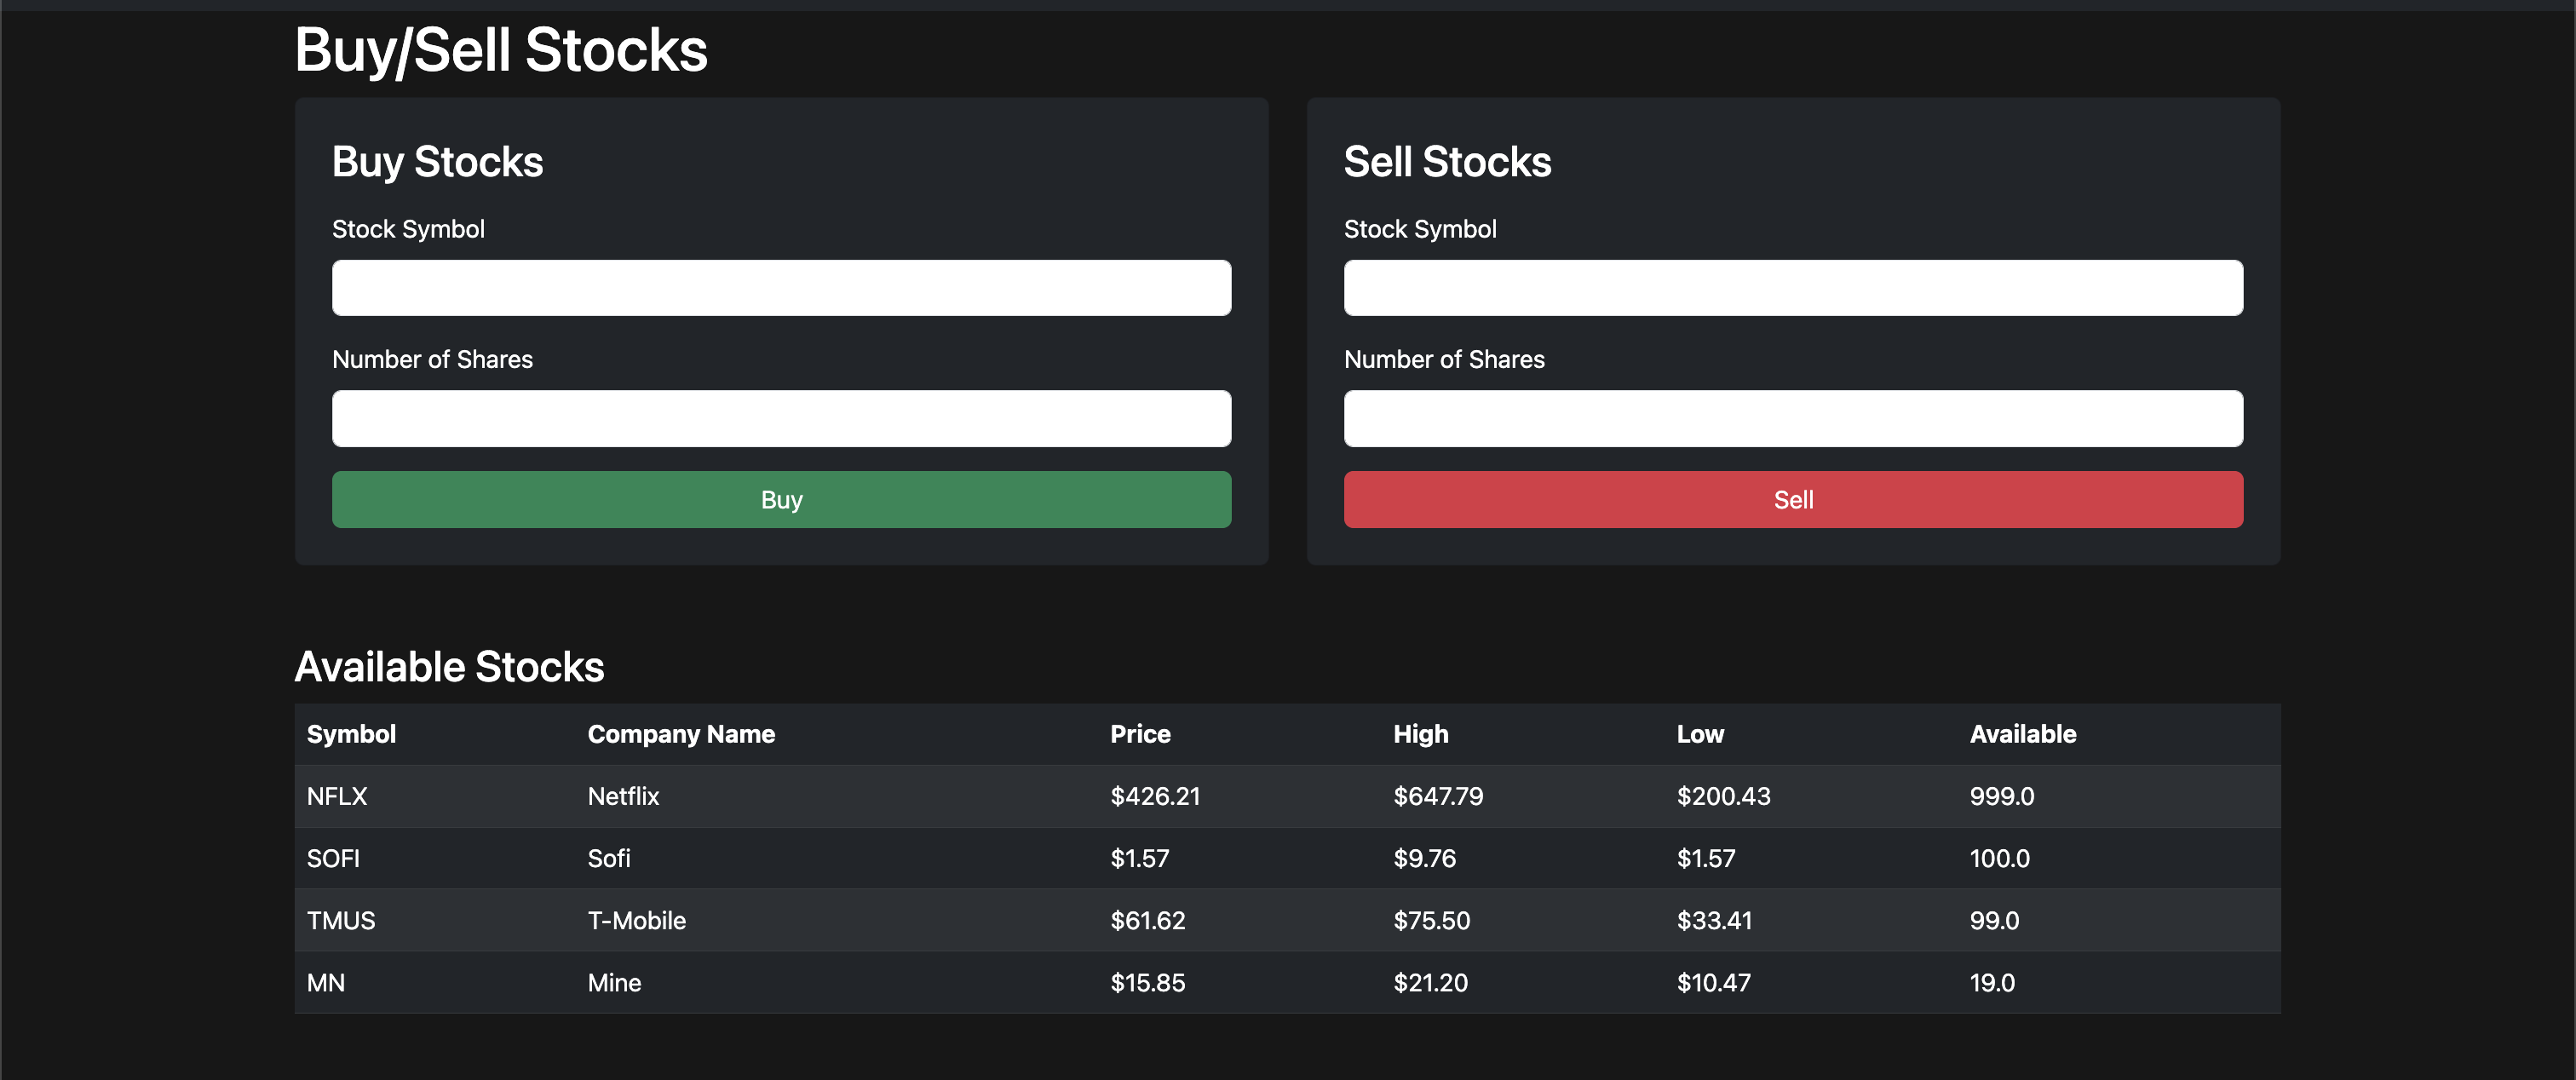This screenshot has height=1080, width=2576.
Task: Click the Sell Stocks number of shares field
Action: point(1793,418)
